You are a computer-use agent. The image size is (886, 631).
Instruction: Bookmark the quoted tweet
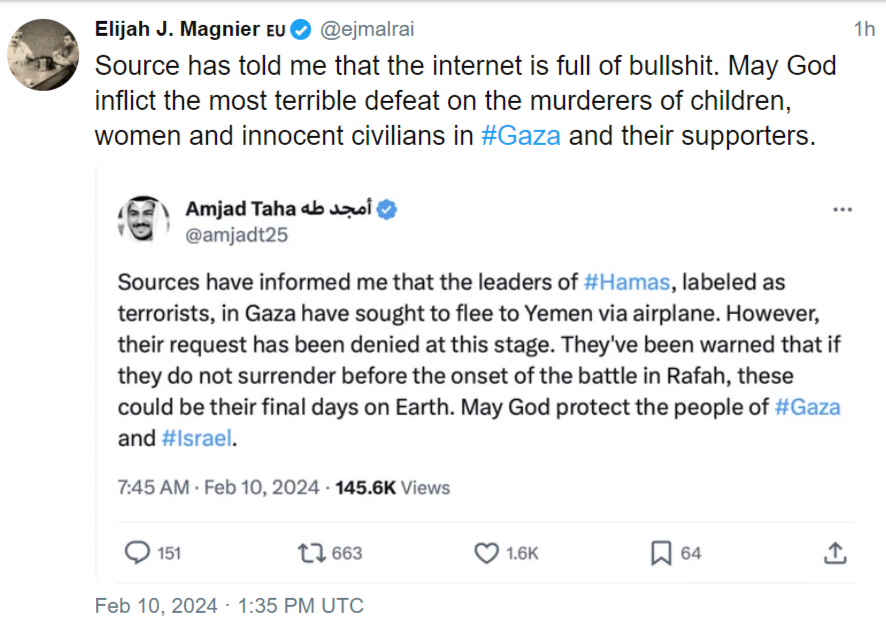point(661,552)
